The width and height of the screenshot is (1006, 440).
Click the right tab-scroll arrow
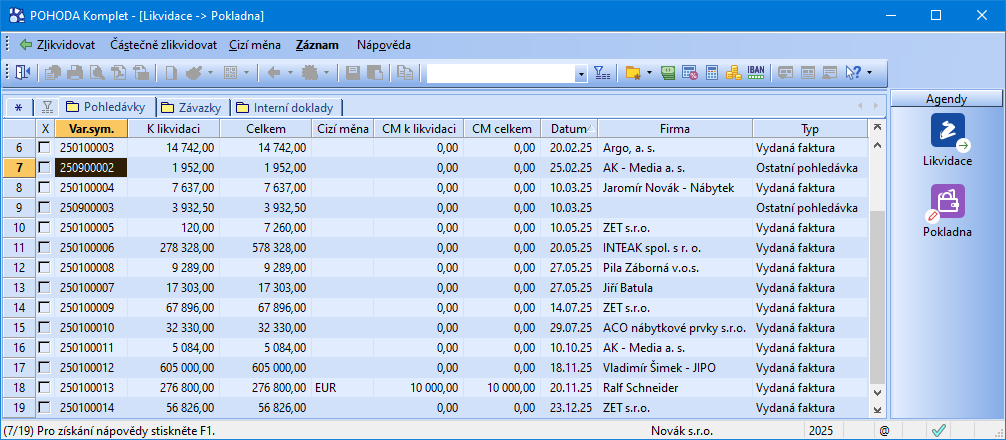(x=874, y=106)
